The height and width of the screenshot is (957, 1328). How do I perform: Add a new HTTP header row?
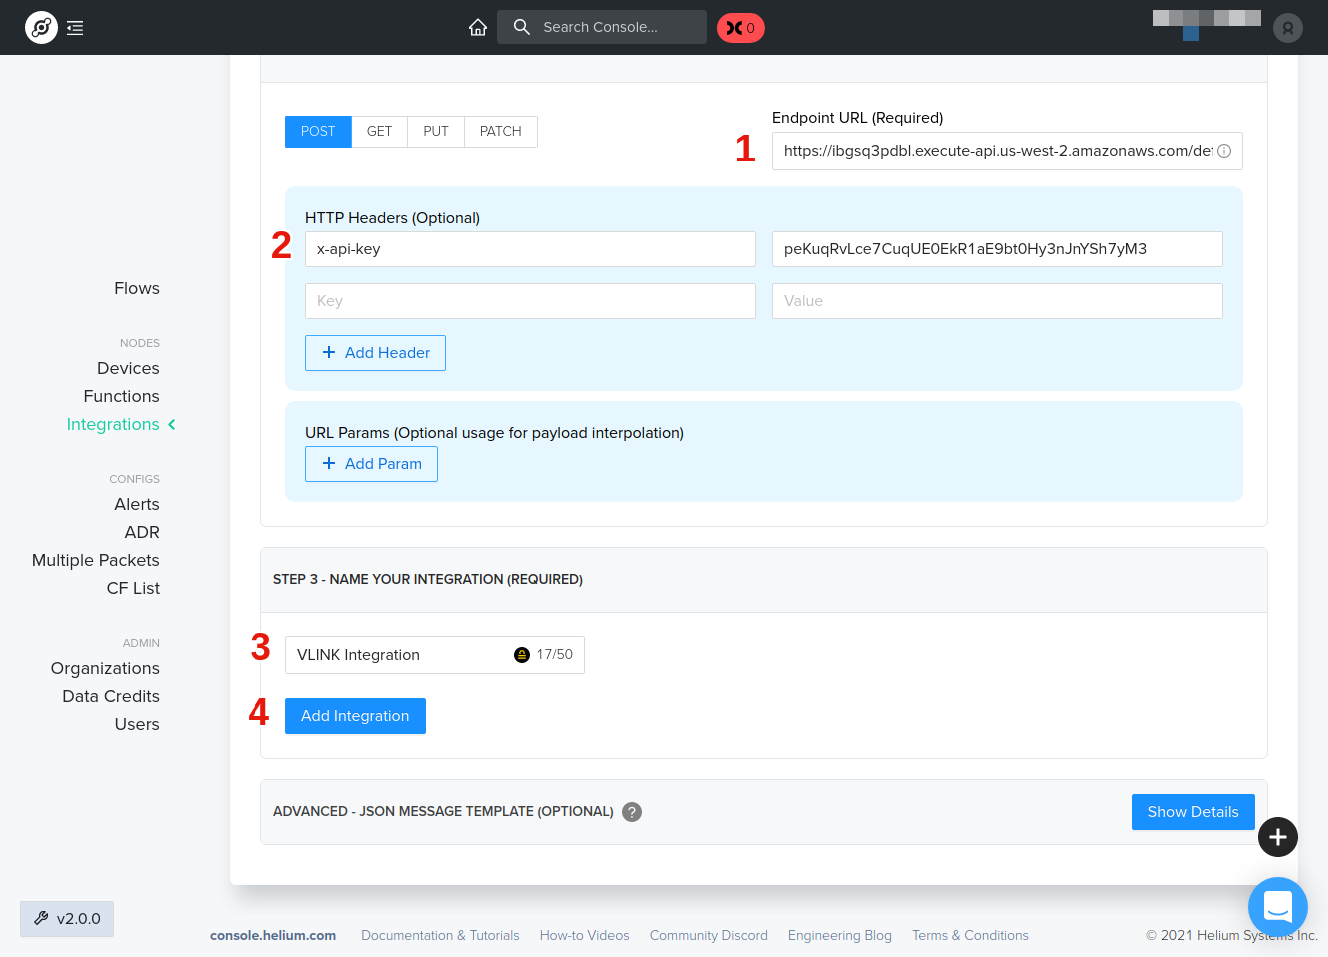click(x=375, y=353)
